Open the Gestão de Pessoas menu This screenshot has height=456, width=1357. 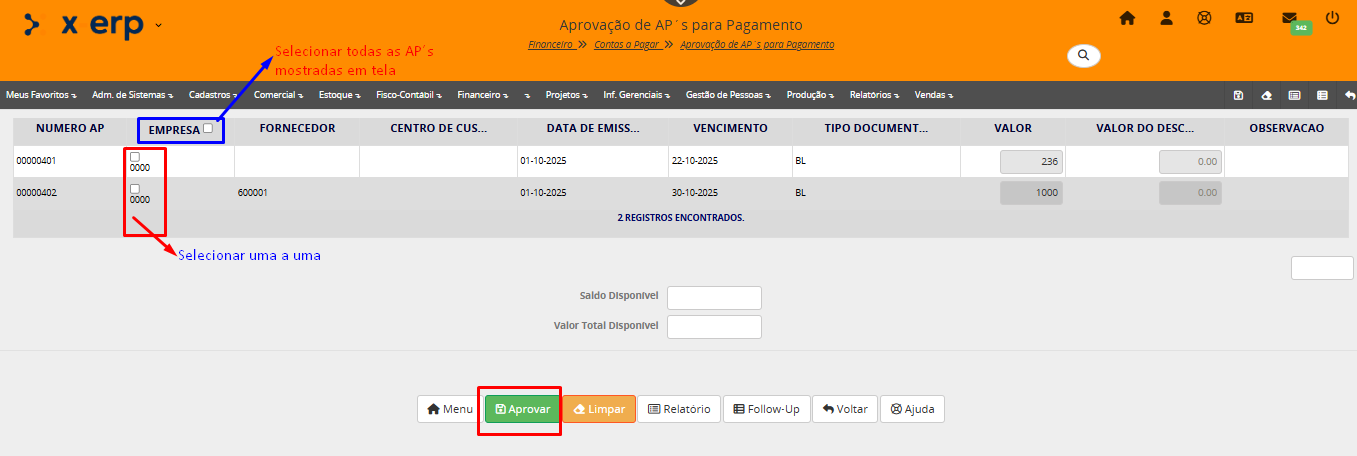(x=728, y=95)
